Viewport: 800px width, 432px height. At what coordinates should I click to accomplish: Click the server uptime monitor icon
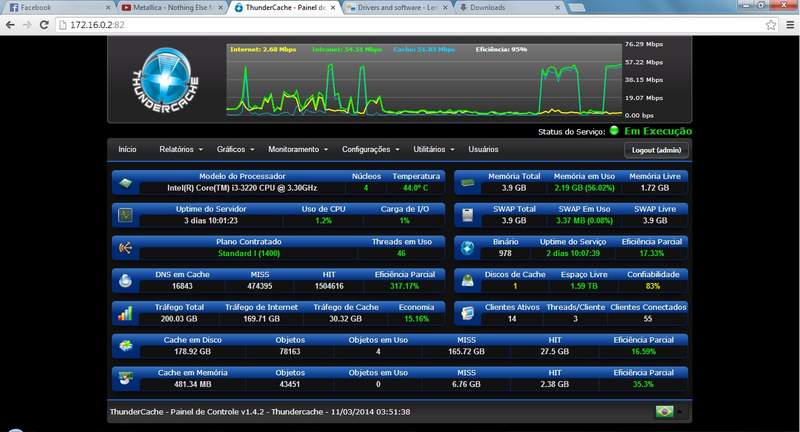(x=125, y=215)
